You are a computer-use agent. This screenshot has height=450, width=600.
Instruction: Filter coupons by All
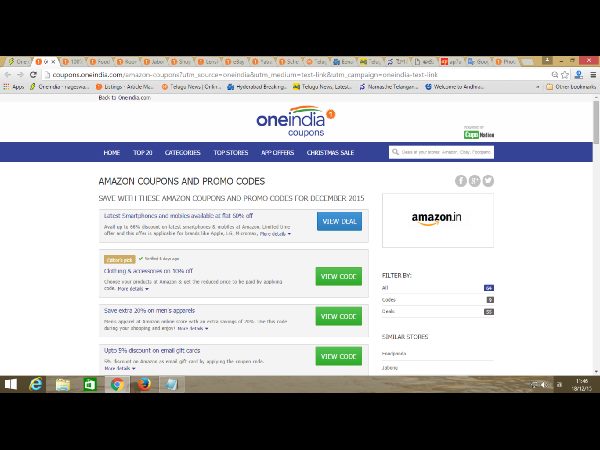point(386,287)
